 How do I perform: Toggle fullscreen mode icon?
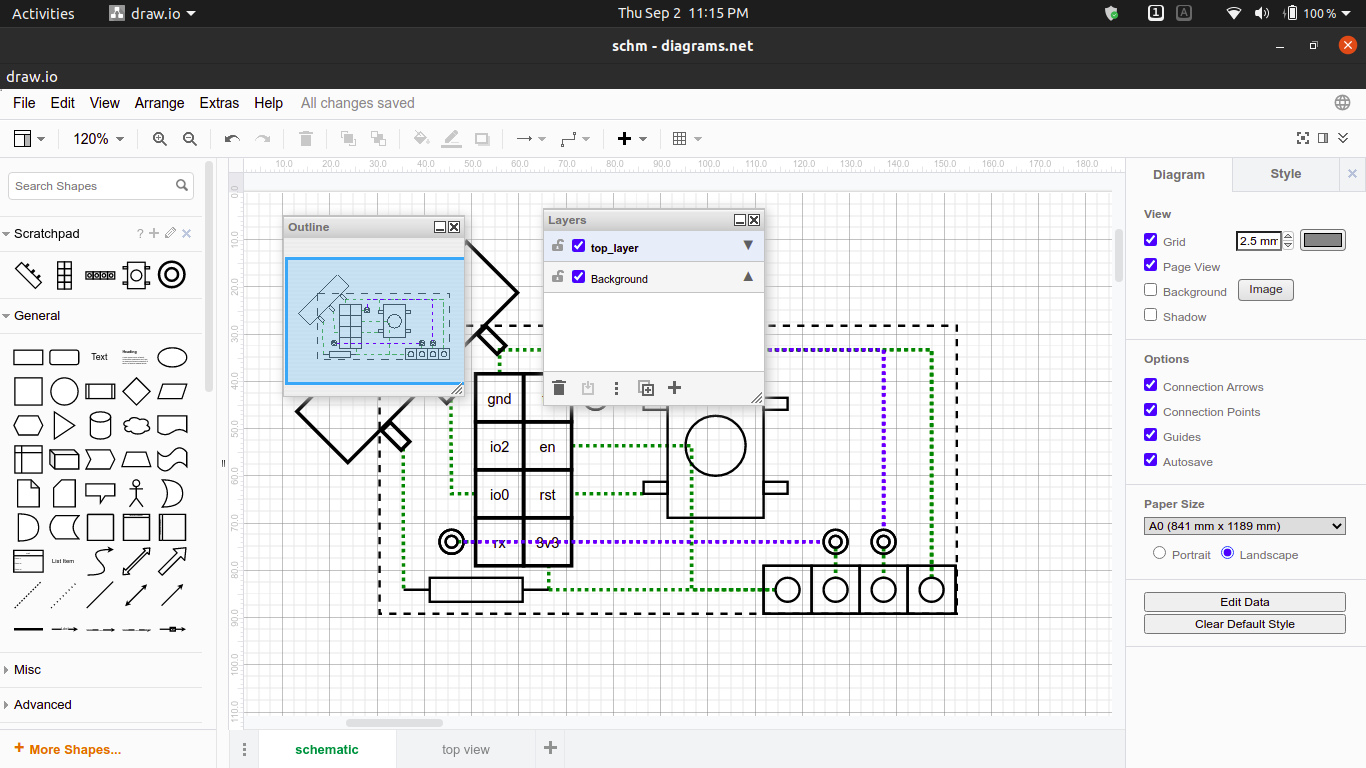coord(1303,139)
